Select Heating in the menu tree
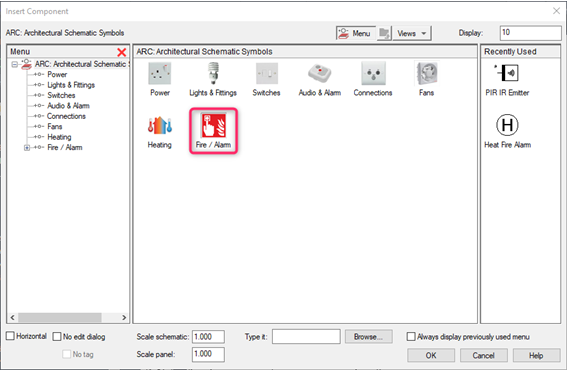569x373 pixels. tap(59, 137)
